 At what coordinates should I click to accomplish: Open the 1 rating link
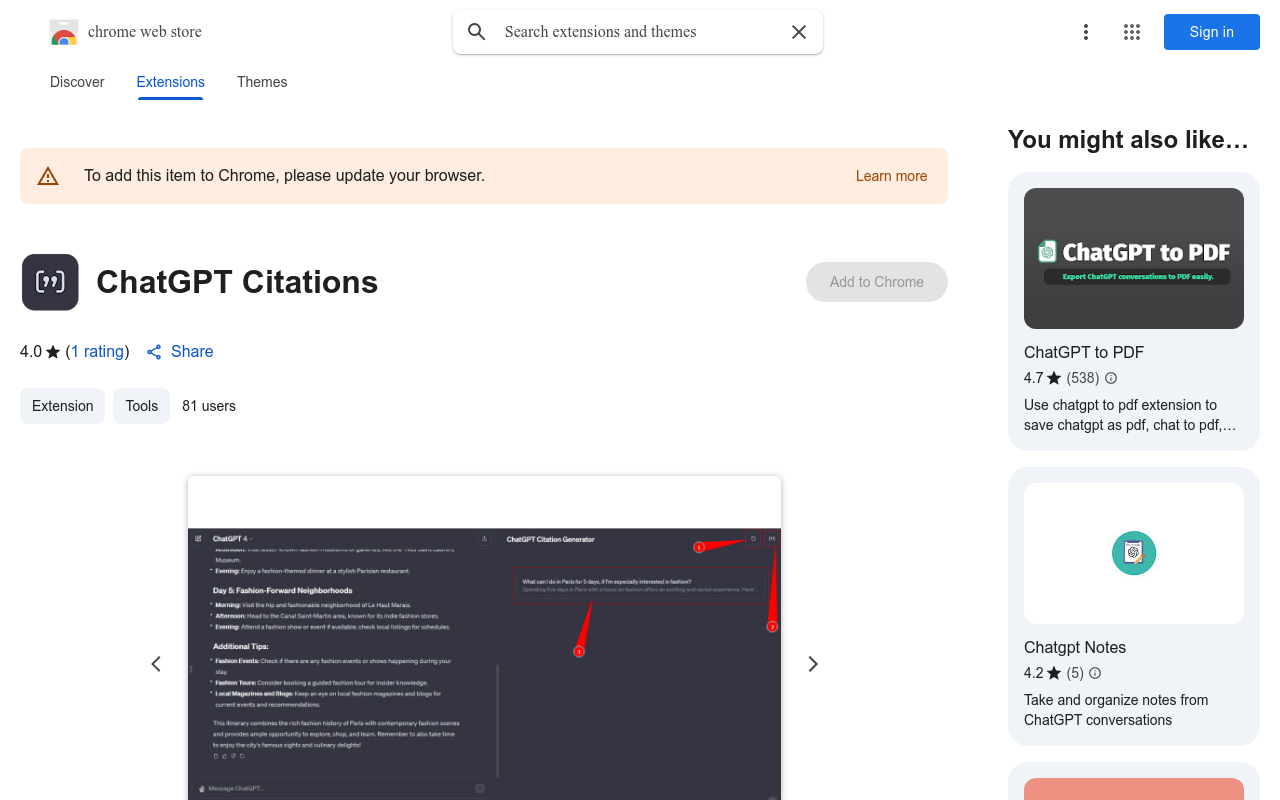97,351
